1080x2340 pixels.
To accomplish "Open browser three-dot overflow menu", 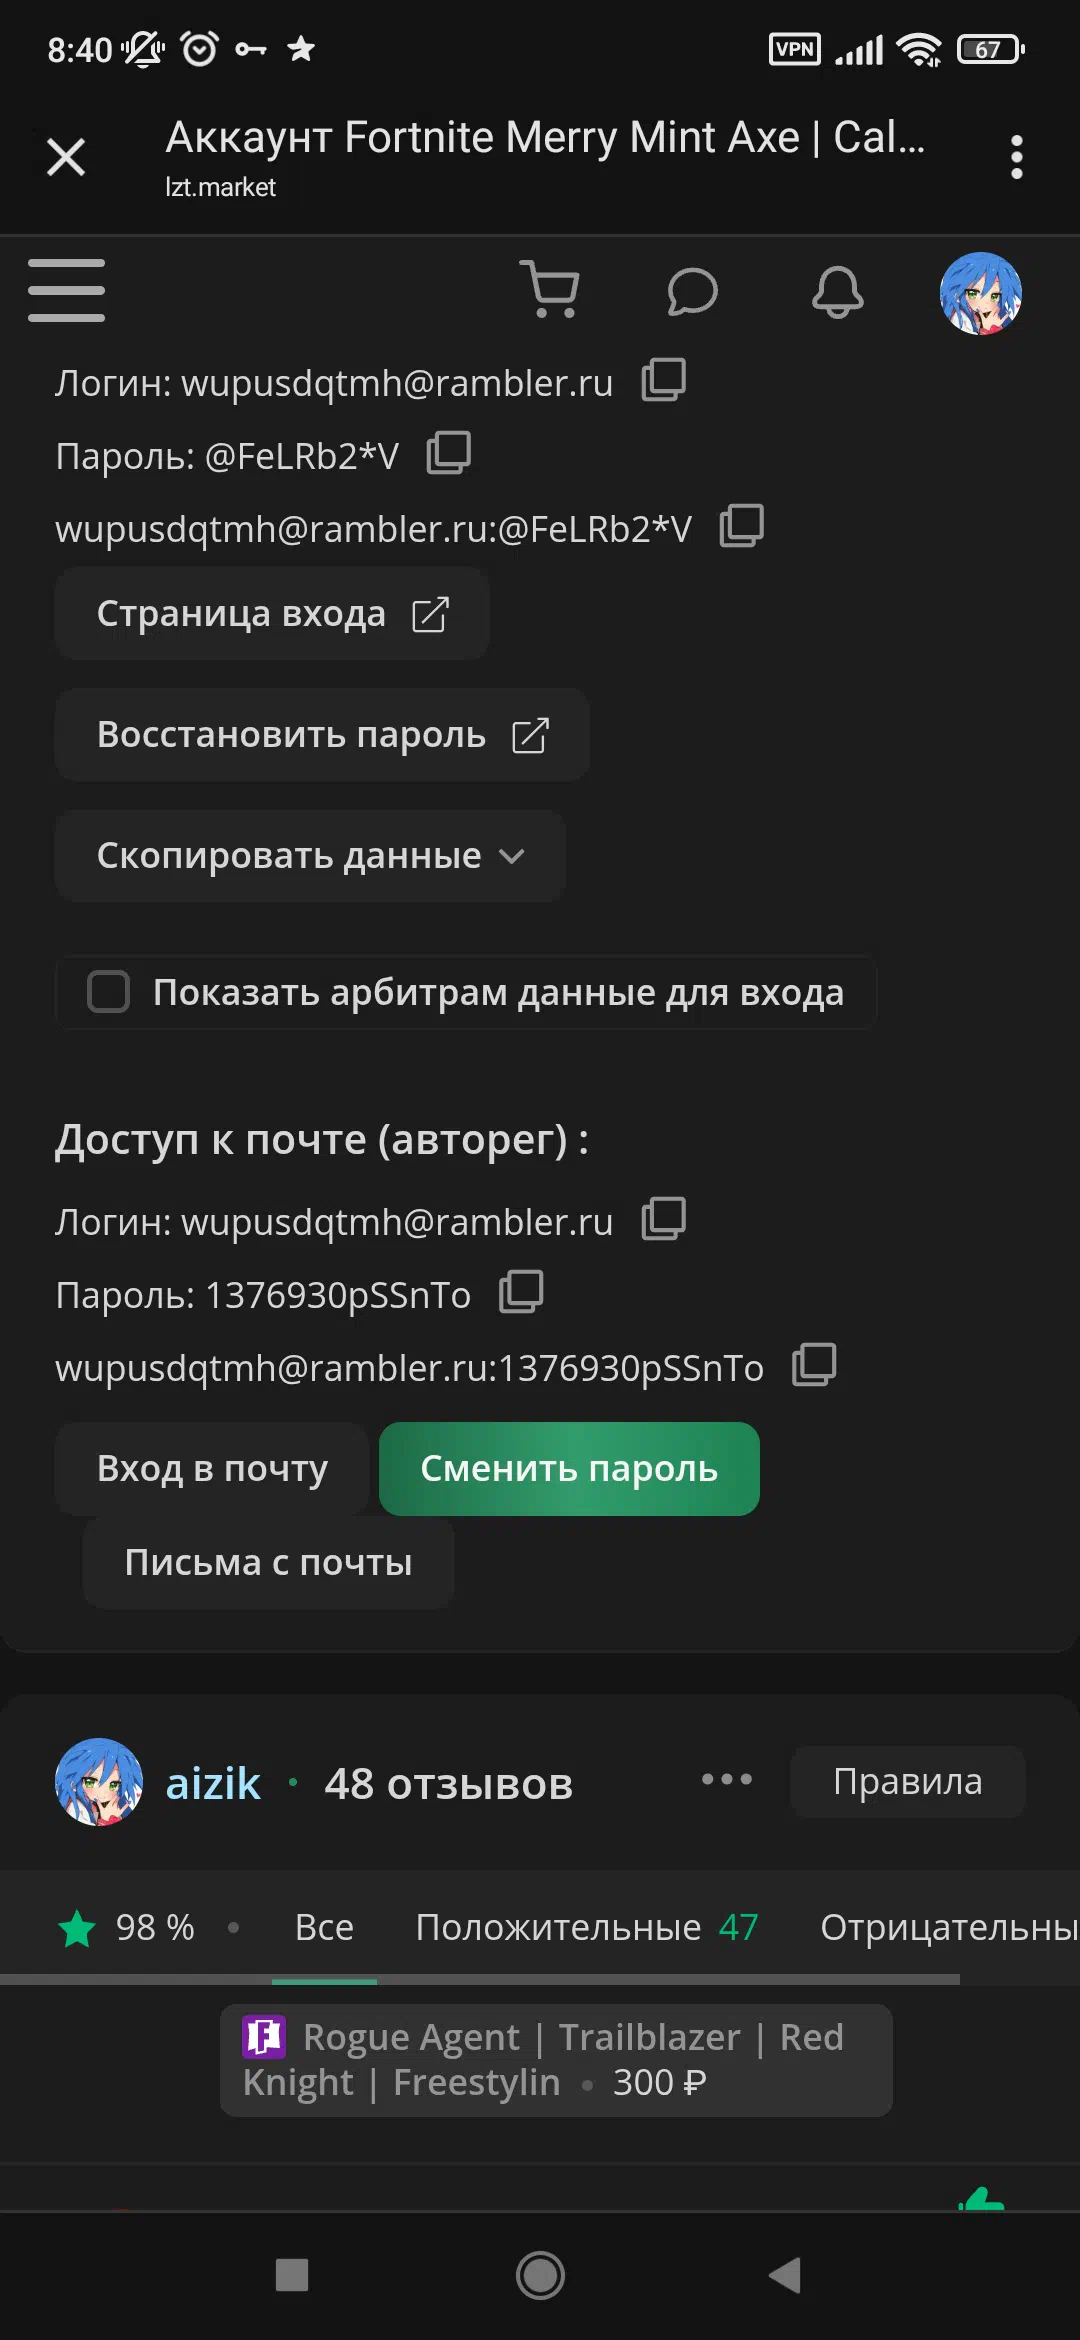I will coord(1017,157).
